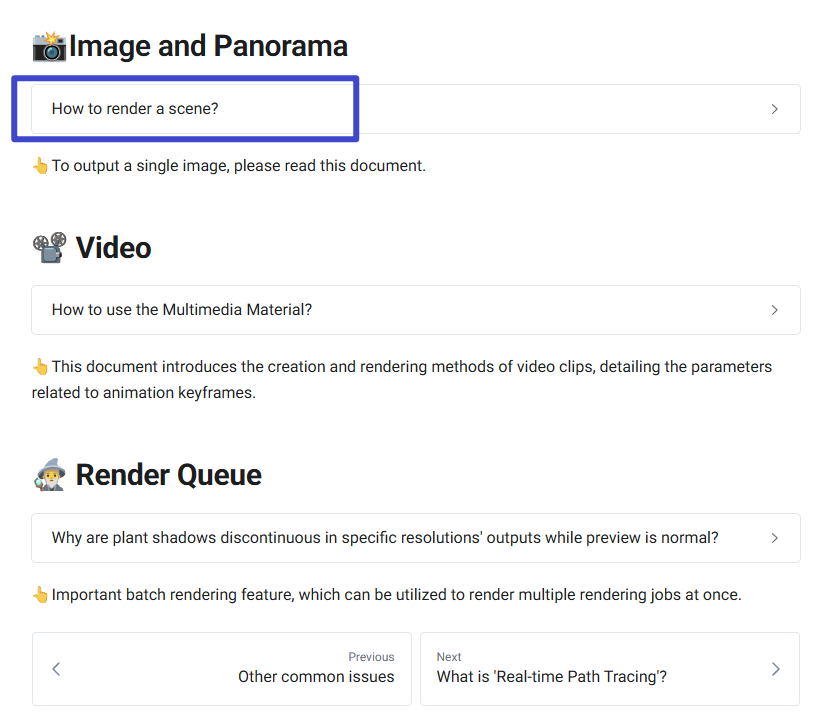Click right chevron in the Next card
This screenshot has width=840, height=719.
pyautogui.click(x=775, y=669)
